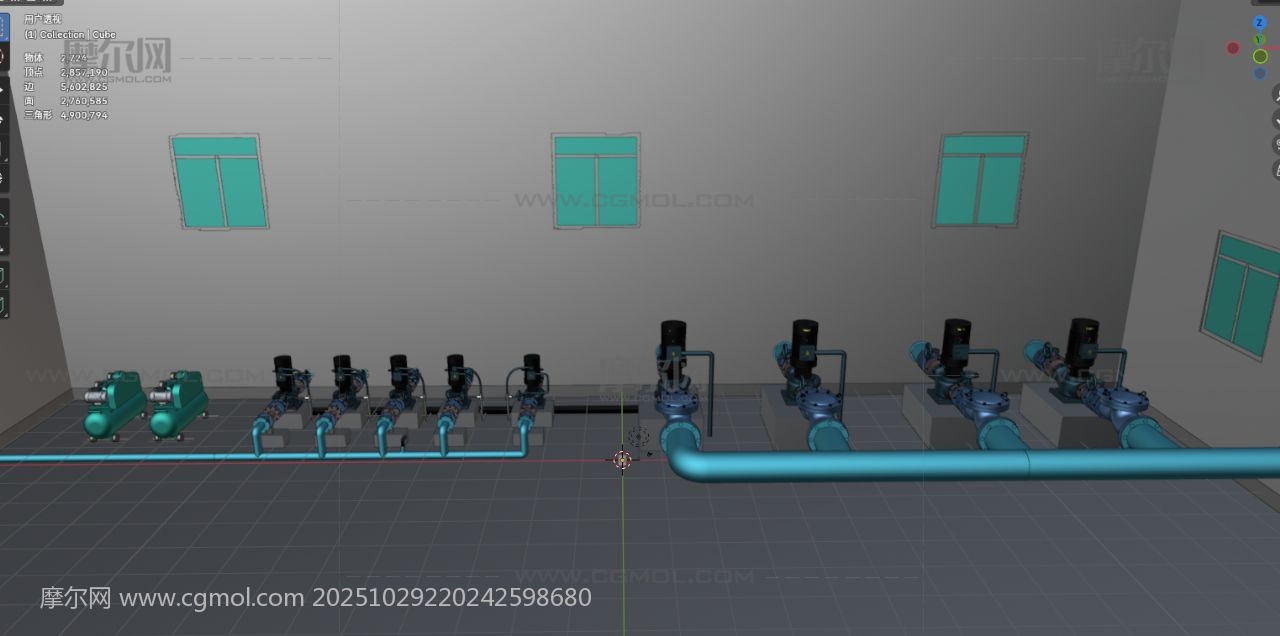1280x636 pixels.
Task: Click the dark blue negative Z gizmo circle
Action: (1260, 73)
